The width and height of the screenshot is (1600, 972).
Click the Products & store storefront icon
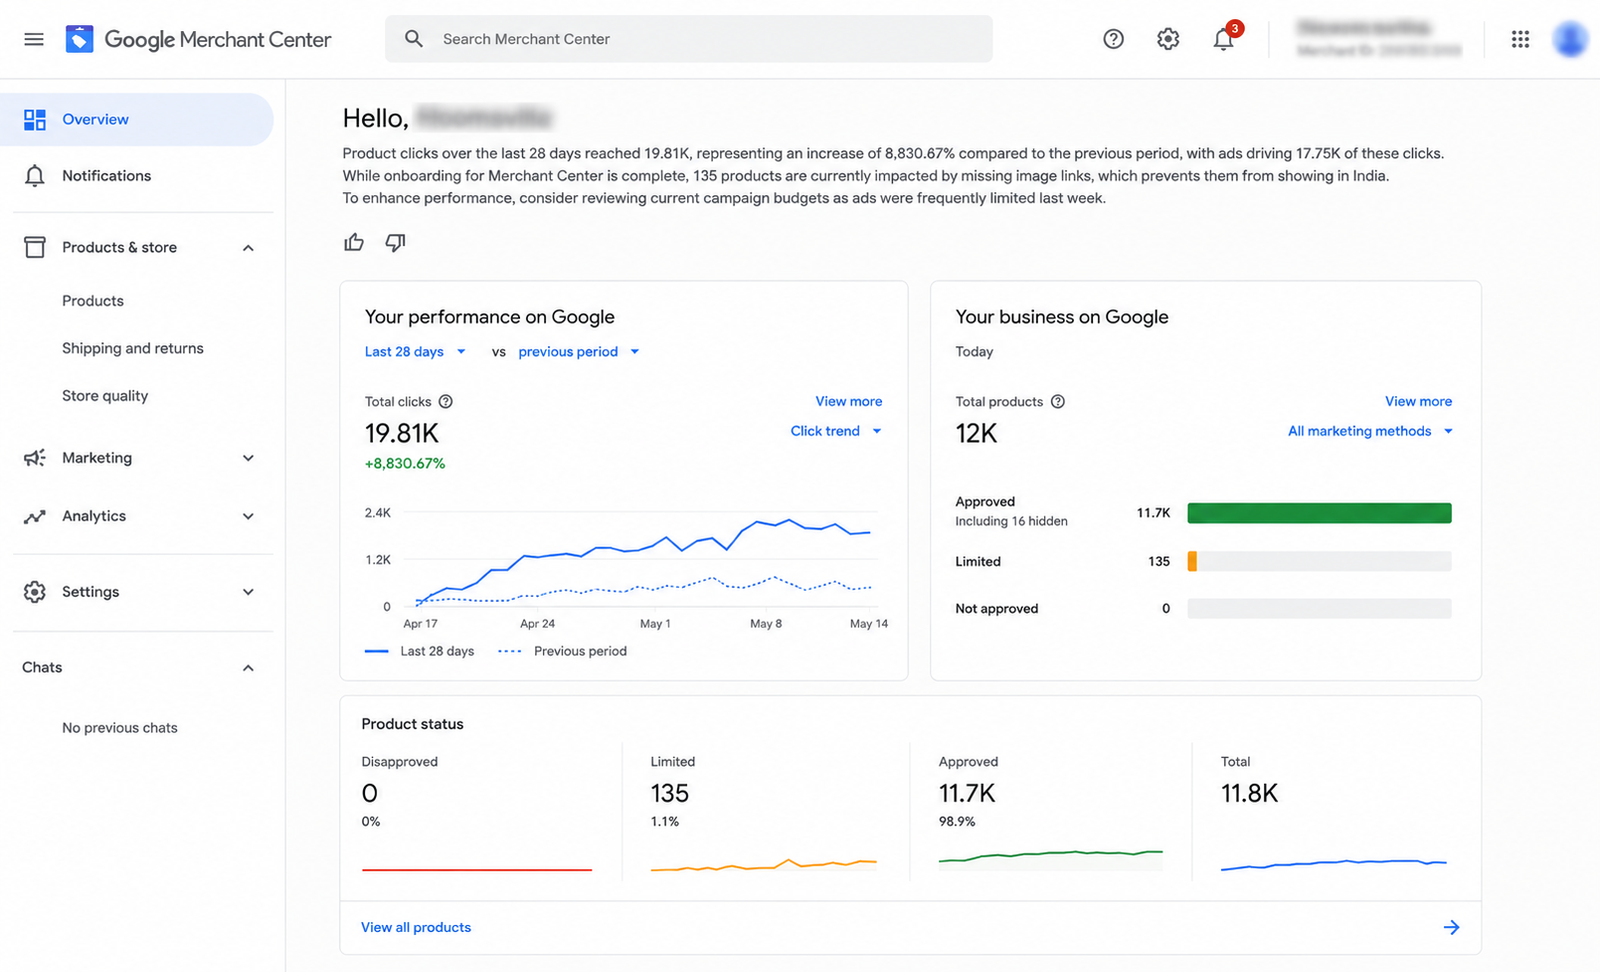tap(35, 247)
